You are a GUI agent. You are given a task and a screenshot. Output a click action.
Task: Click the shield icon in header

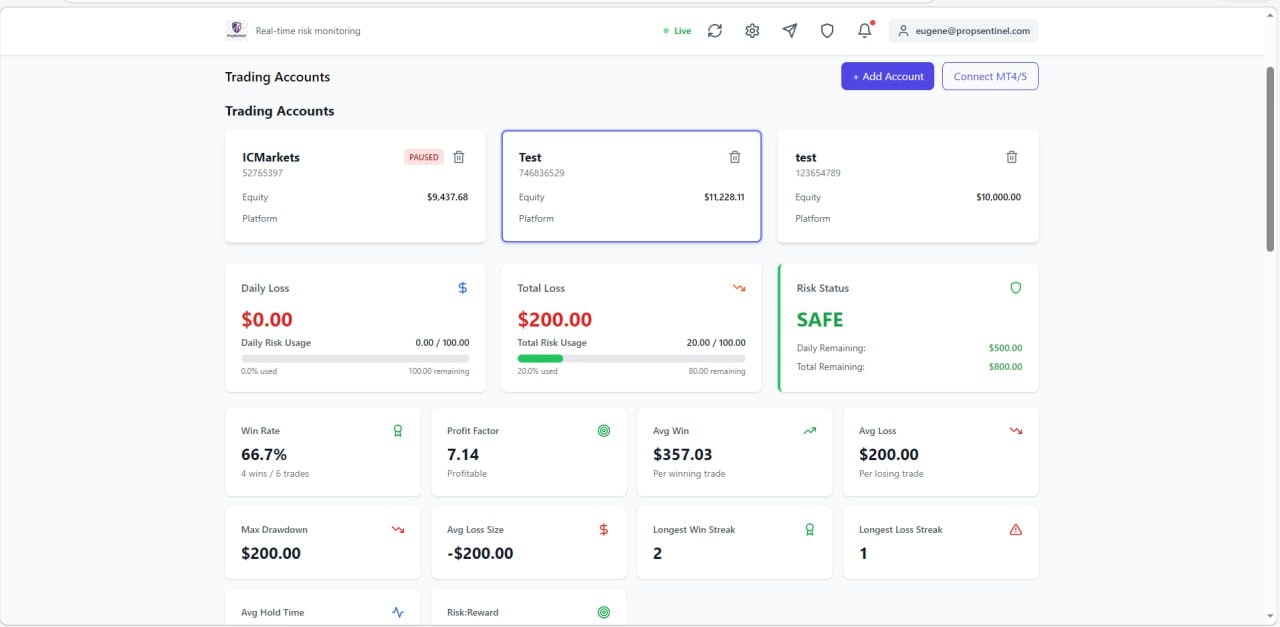827,31
